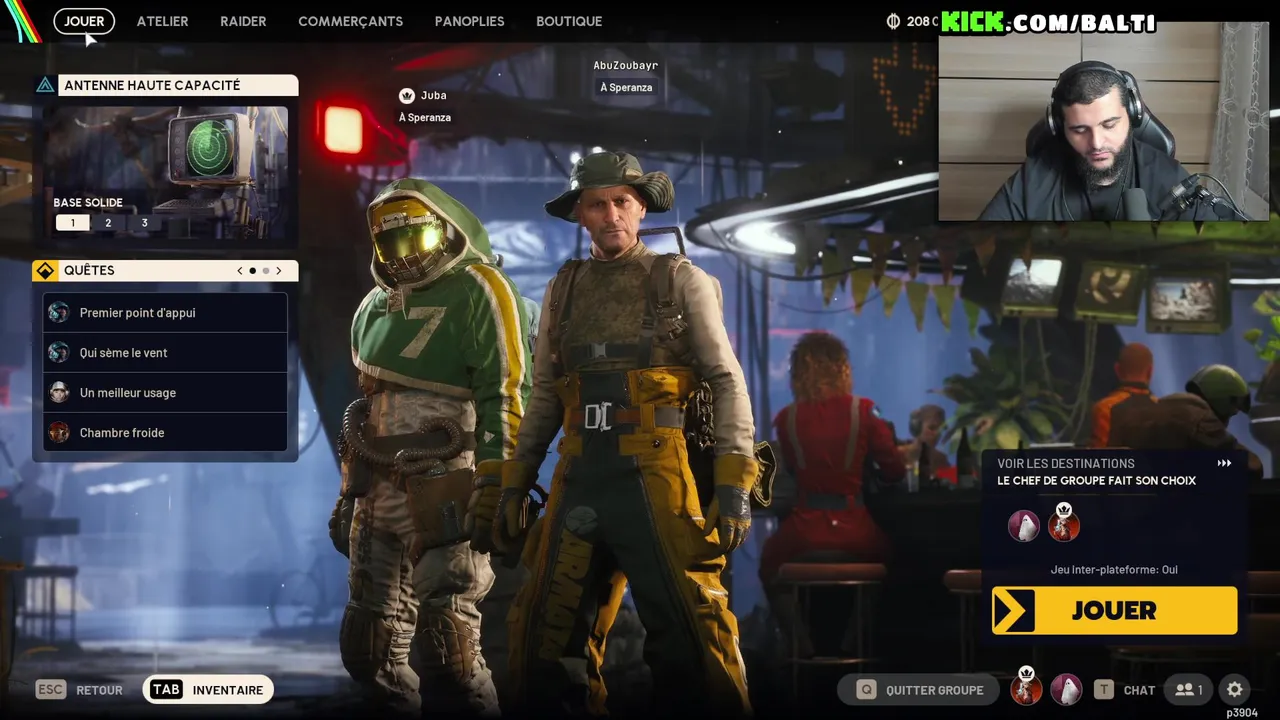Select the first quests page dot
This screenshot has height=720, width=1280.
tap(253, 271)
